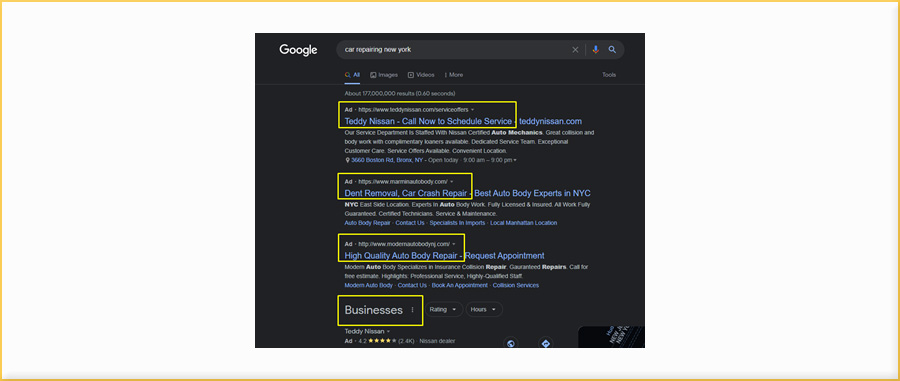Click the Google logo
900x381 pixels.
[x=298, y=50]
